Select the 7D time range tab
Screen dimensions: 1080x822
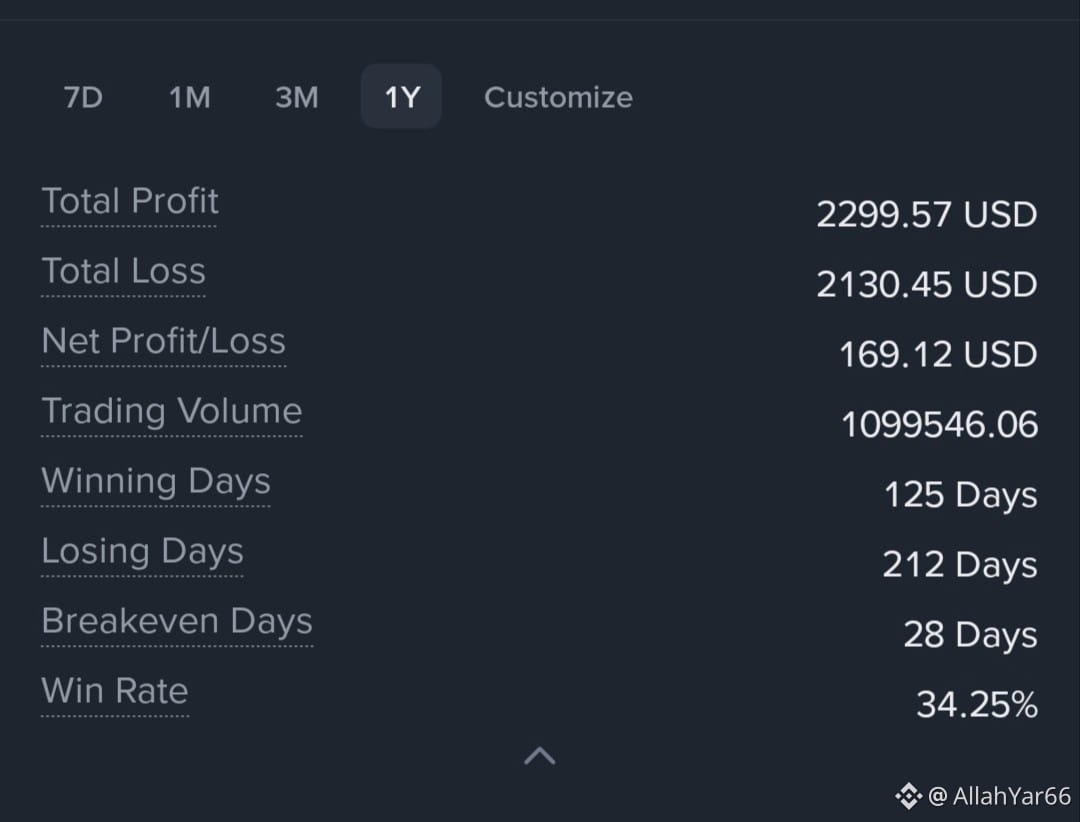83,97
